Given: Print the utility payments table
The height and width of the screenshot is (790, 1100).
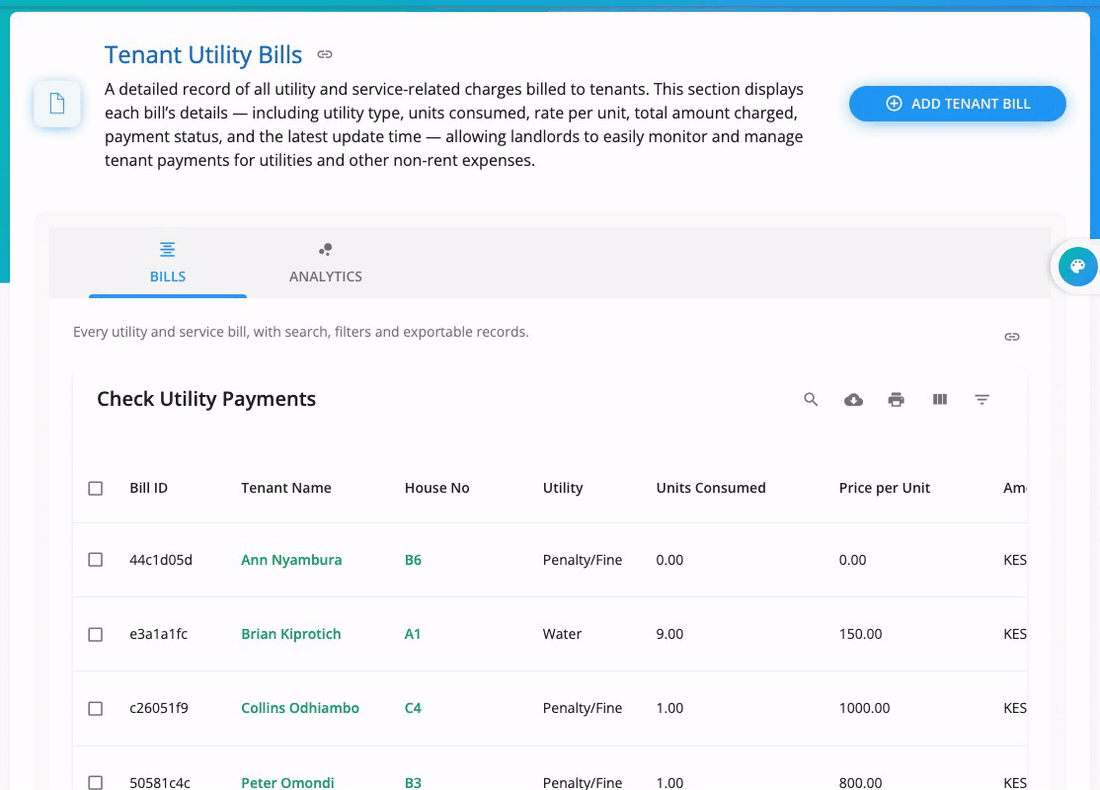Looking at the screenshot, I should [896, 400].
